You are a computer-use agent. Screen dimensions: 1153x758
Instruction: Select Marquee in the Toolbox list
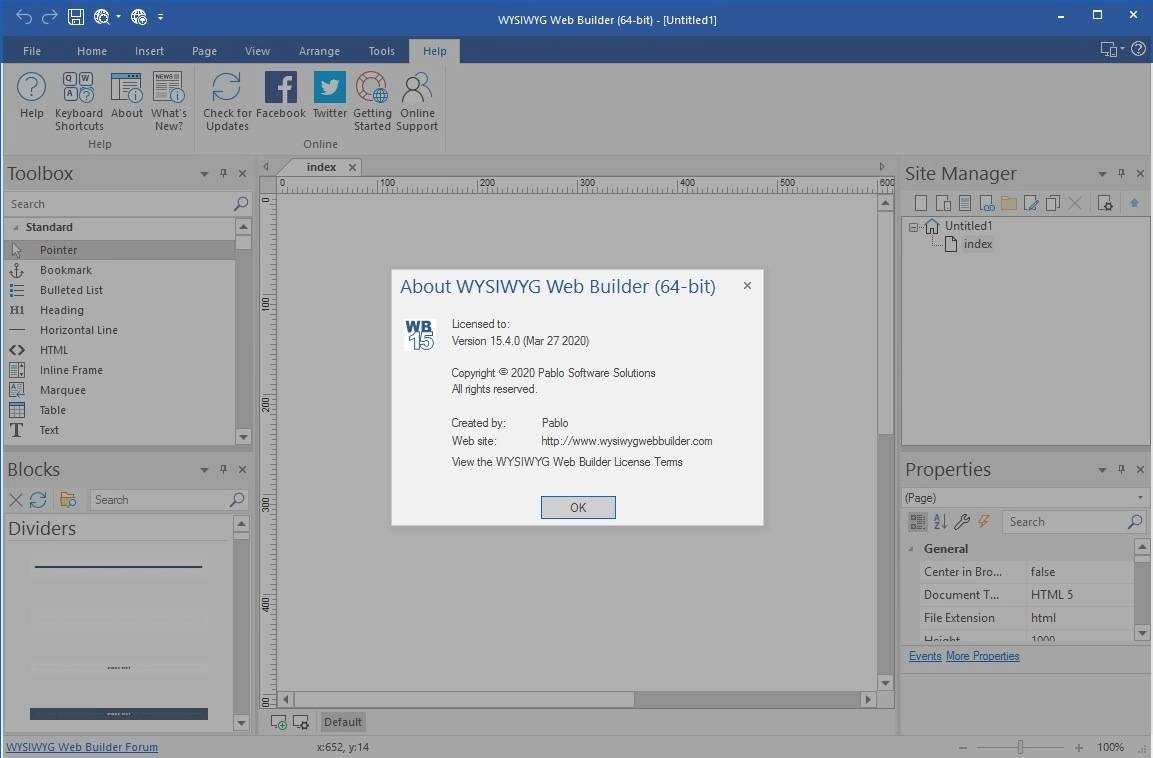pyautogui.click(x=63, y=390)
